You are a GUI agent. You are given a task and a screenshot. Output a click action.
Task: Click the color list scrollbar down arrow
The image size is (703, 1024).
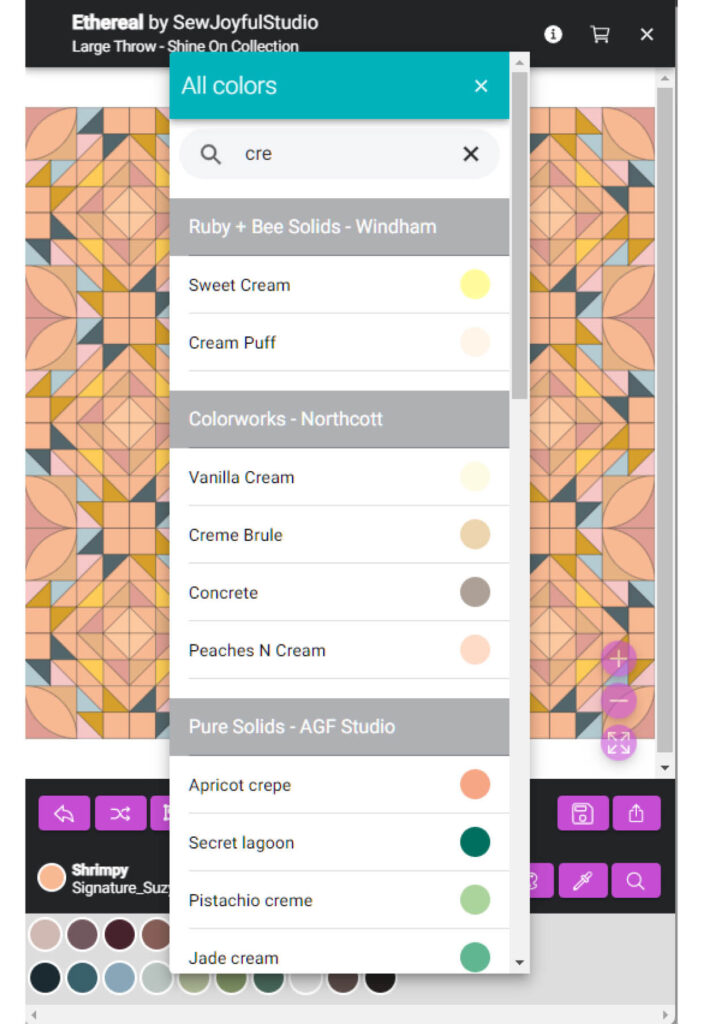(x=520, y=962)
